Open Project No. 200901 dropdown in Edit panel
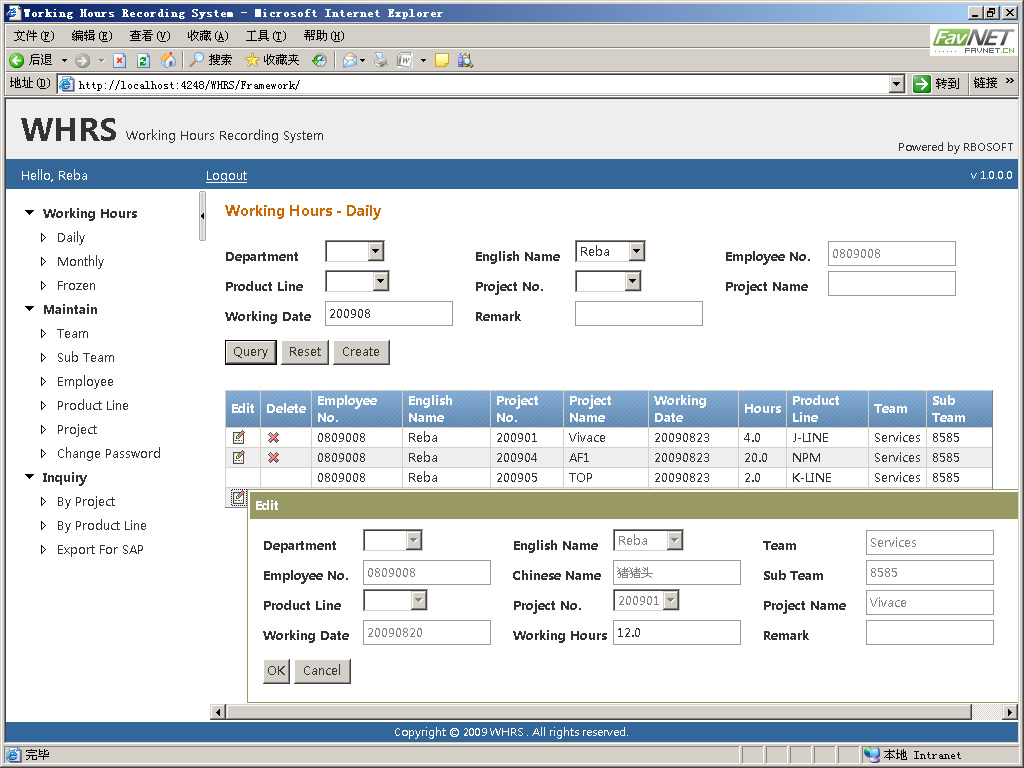Screen dimensions: 1024x768 pos(671,600)
